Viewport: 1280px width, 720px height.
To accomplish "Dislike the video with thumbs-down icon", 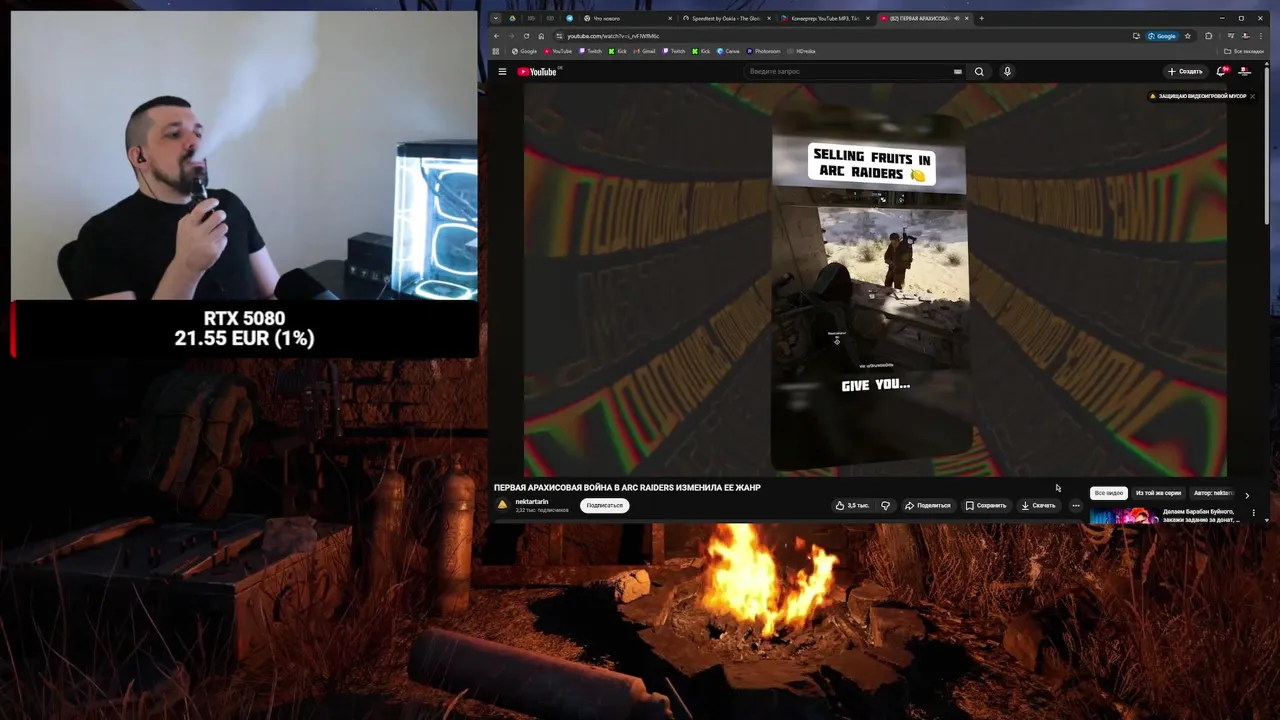I will pyautogui.click(x=885, y=505).
